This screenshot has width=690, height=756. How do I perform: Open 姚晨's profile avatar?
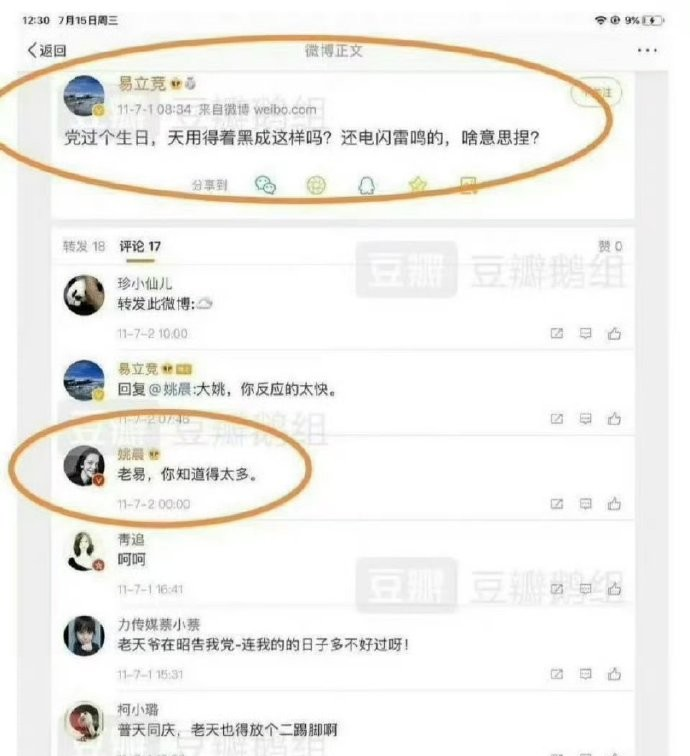click(x=84, y=465)
